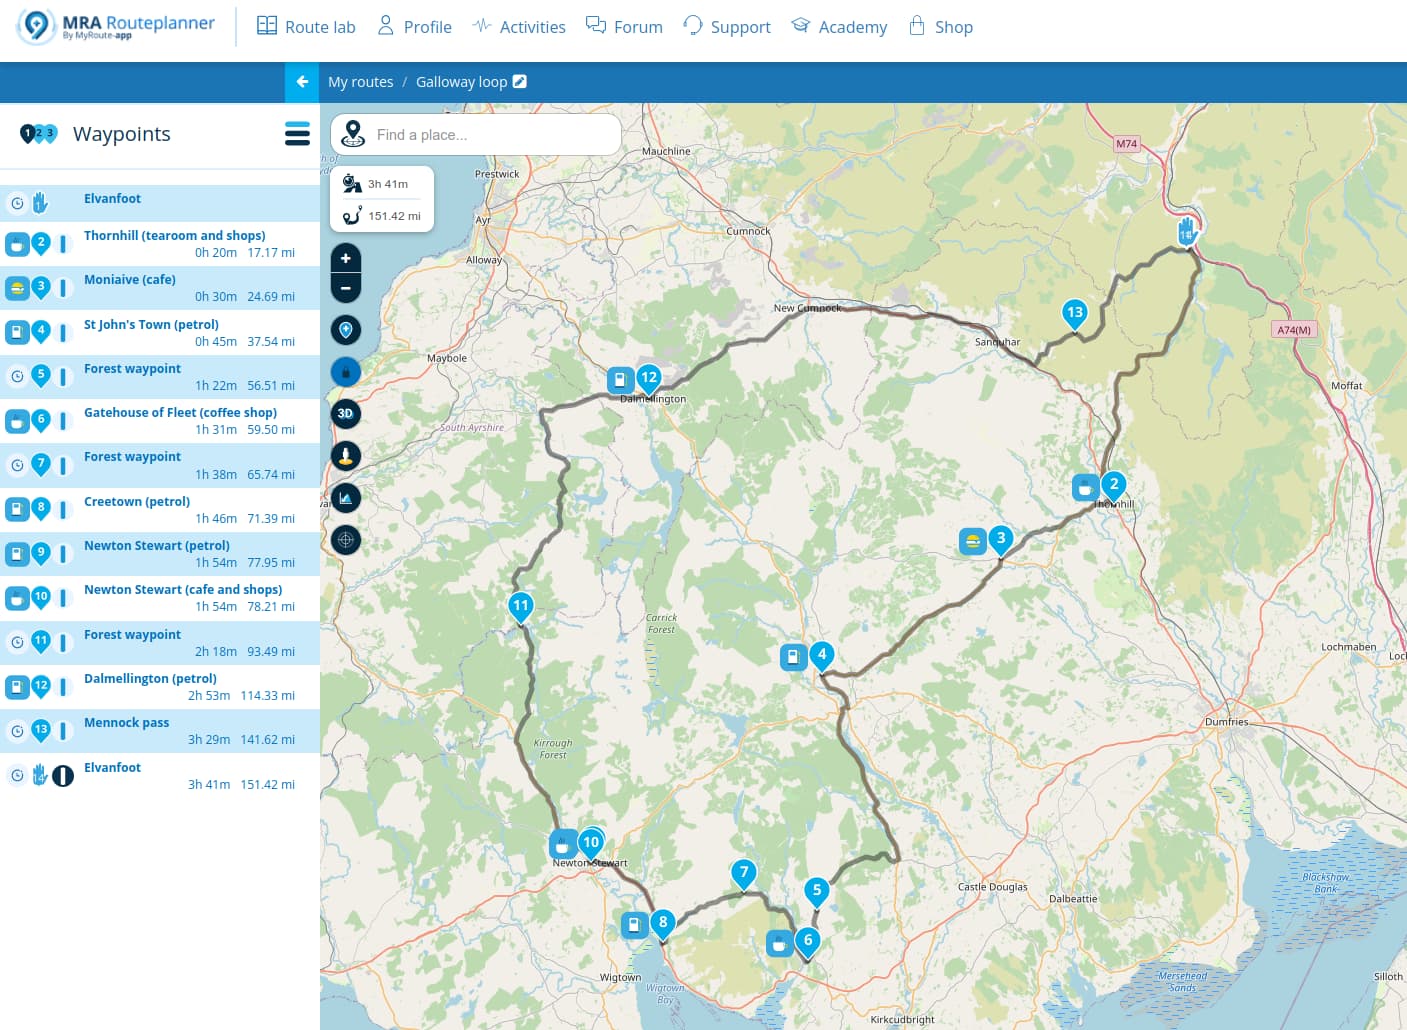Image resolution: width=1407 pixels, height=1030 pixels.
Task: Zoom in on the map
Action: point(346,259)
